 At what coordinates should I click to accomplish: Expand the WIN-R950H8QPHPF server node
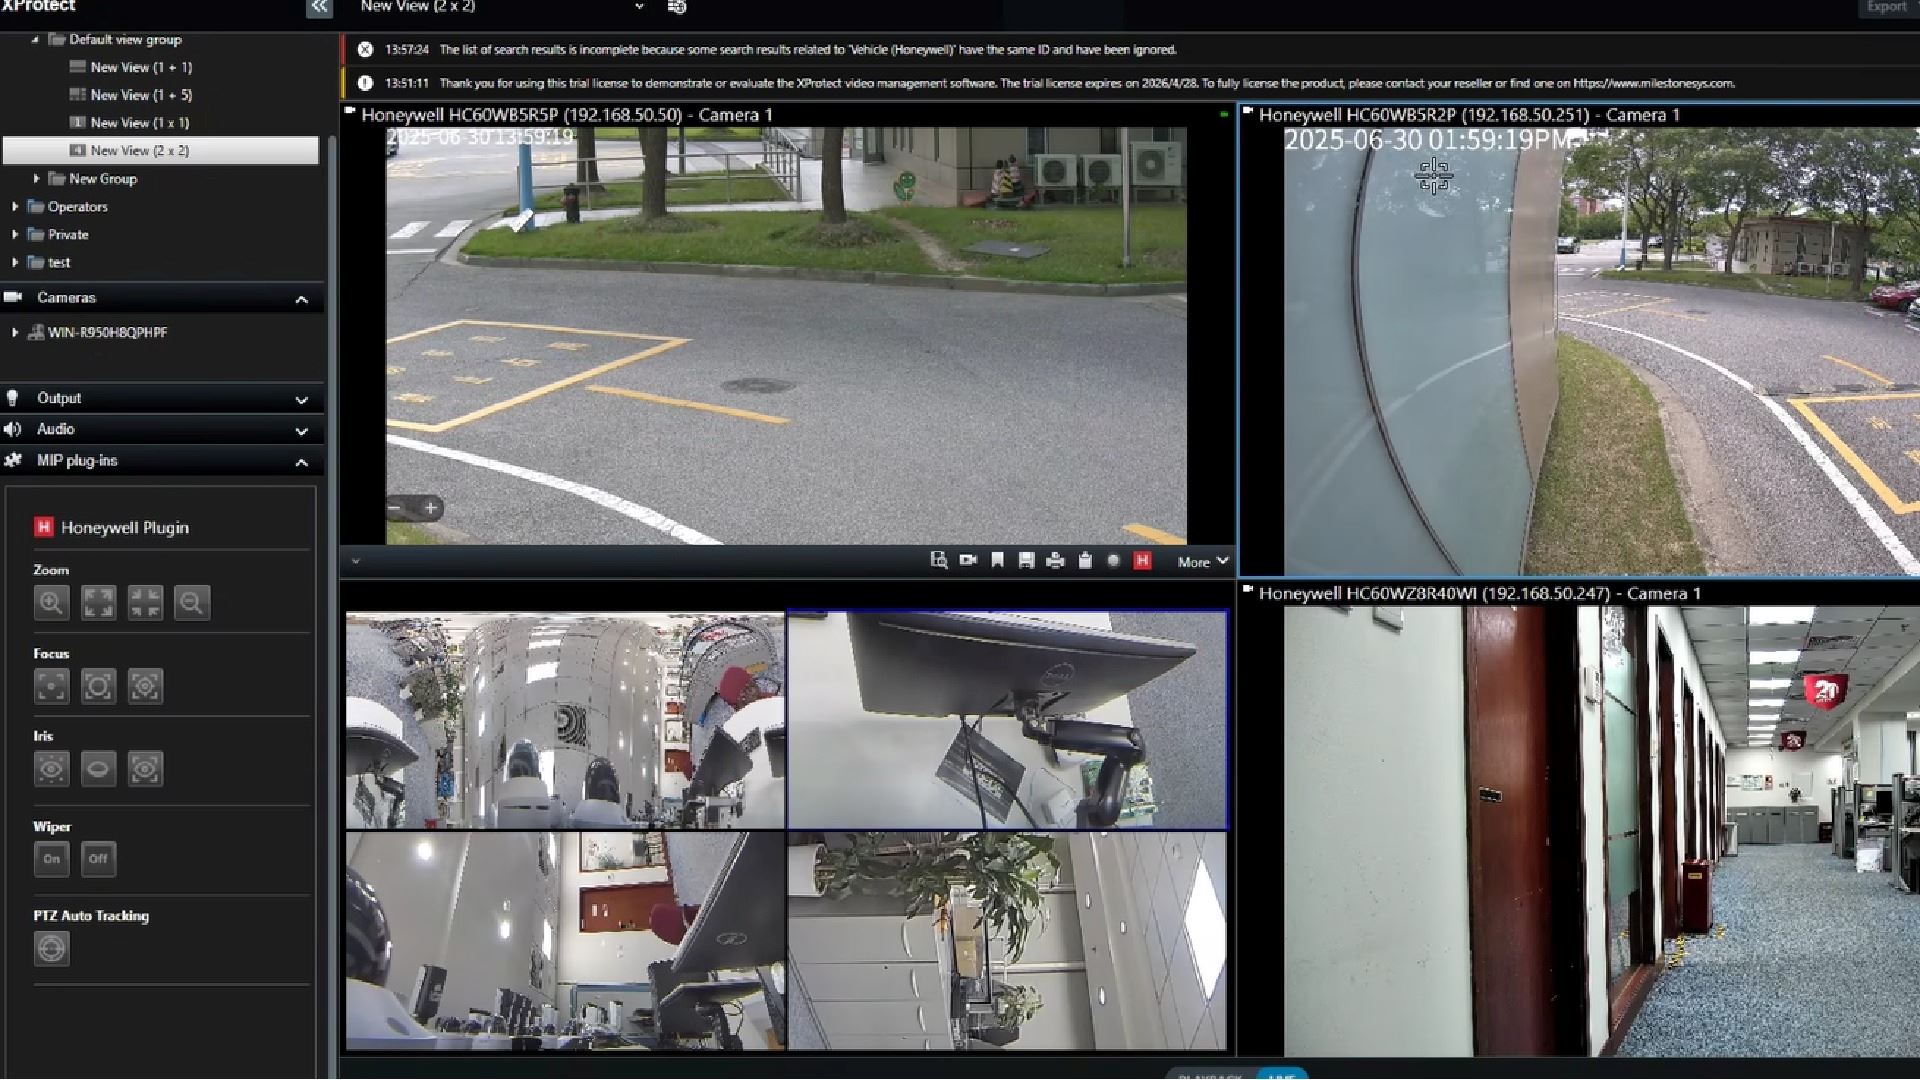[x=15, y=333]
